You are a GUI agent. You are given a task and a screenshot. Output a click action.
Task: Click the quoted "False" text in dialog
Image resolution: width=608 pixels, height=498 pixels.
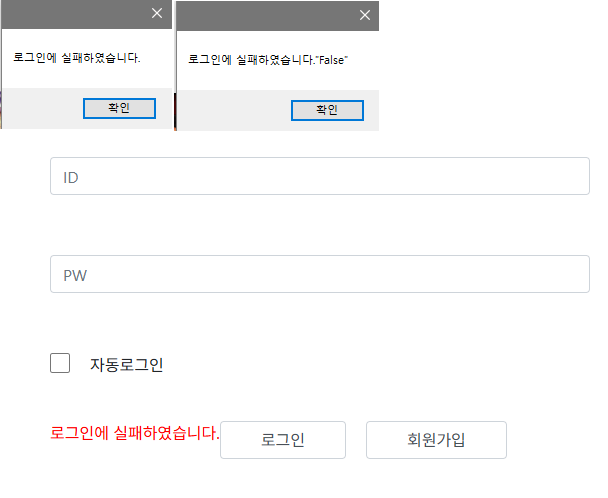pyautogui.click(x=331, y=61)
